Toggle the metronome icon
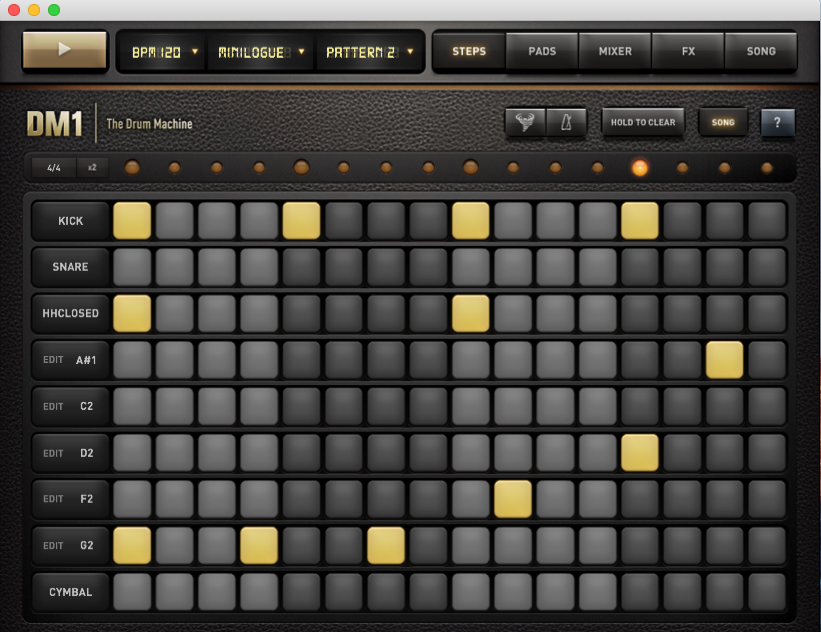This screenshot has height=632, width=821. tap(566, 122)
